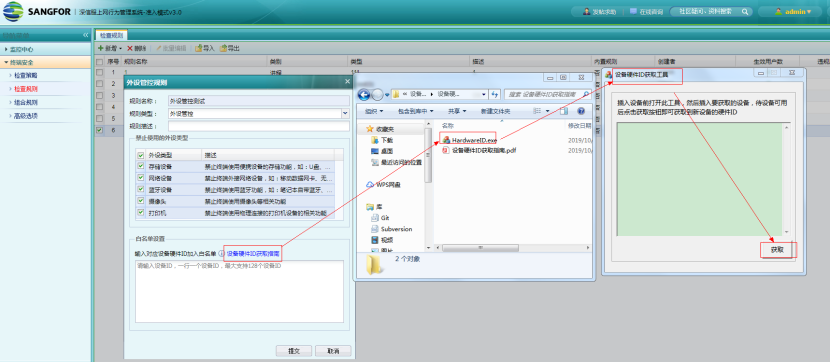Click the whitelist device ID text area
The height and width of the screenshot is (363, 830).
point(240,291)
